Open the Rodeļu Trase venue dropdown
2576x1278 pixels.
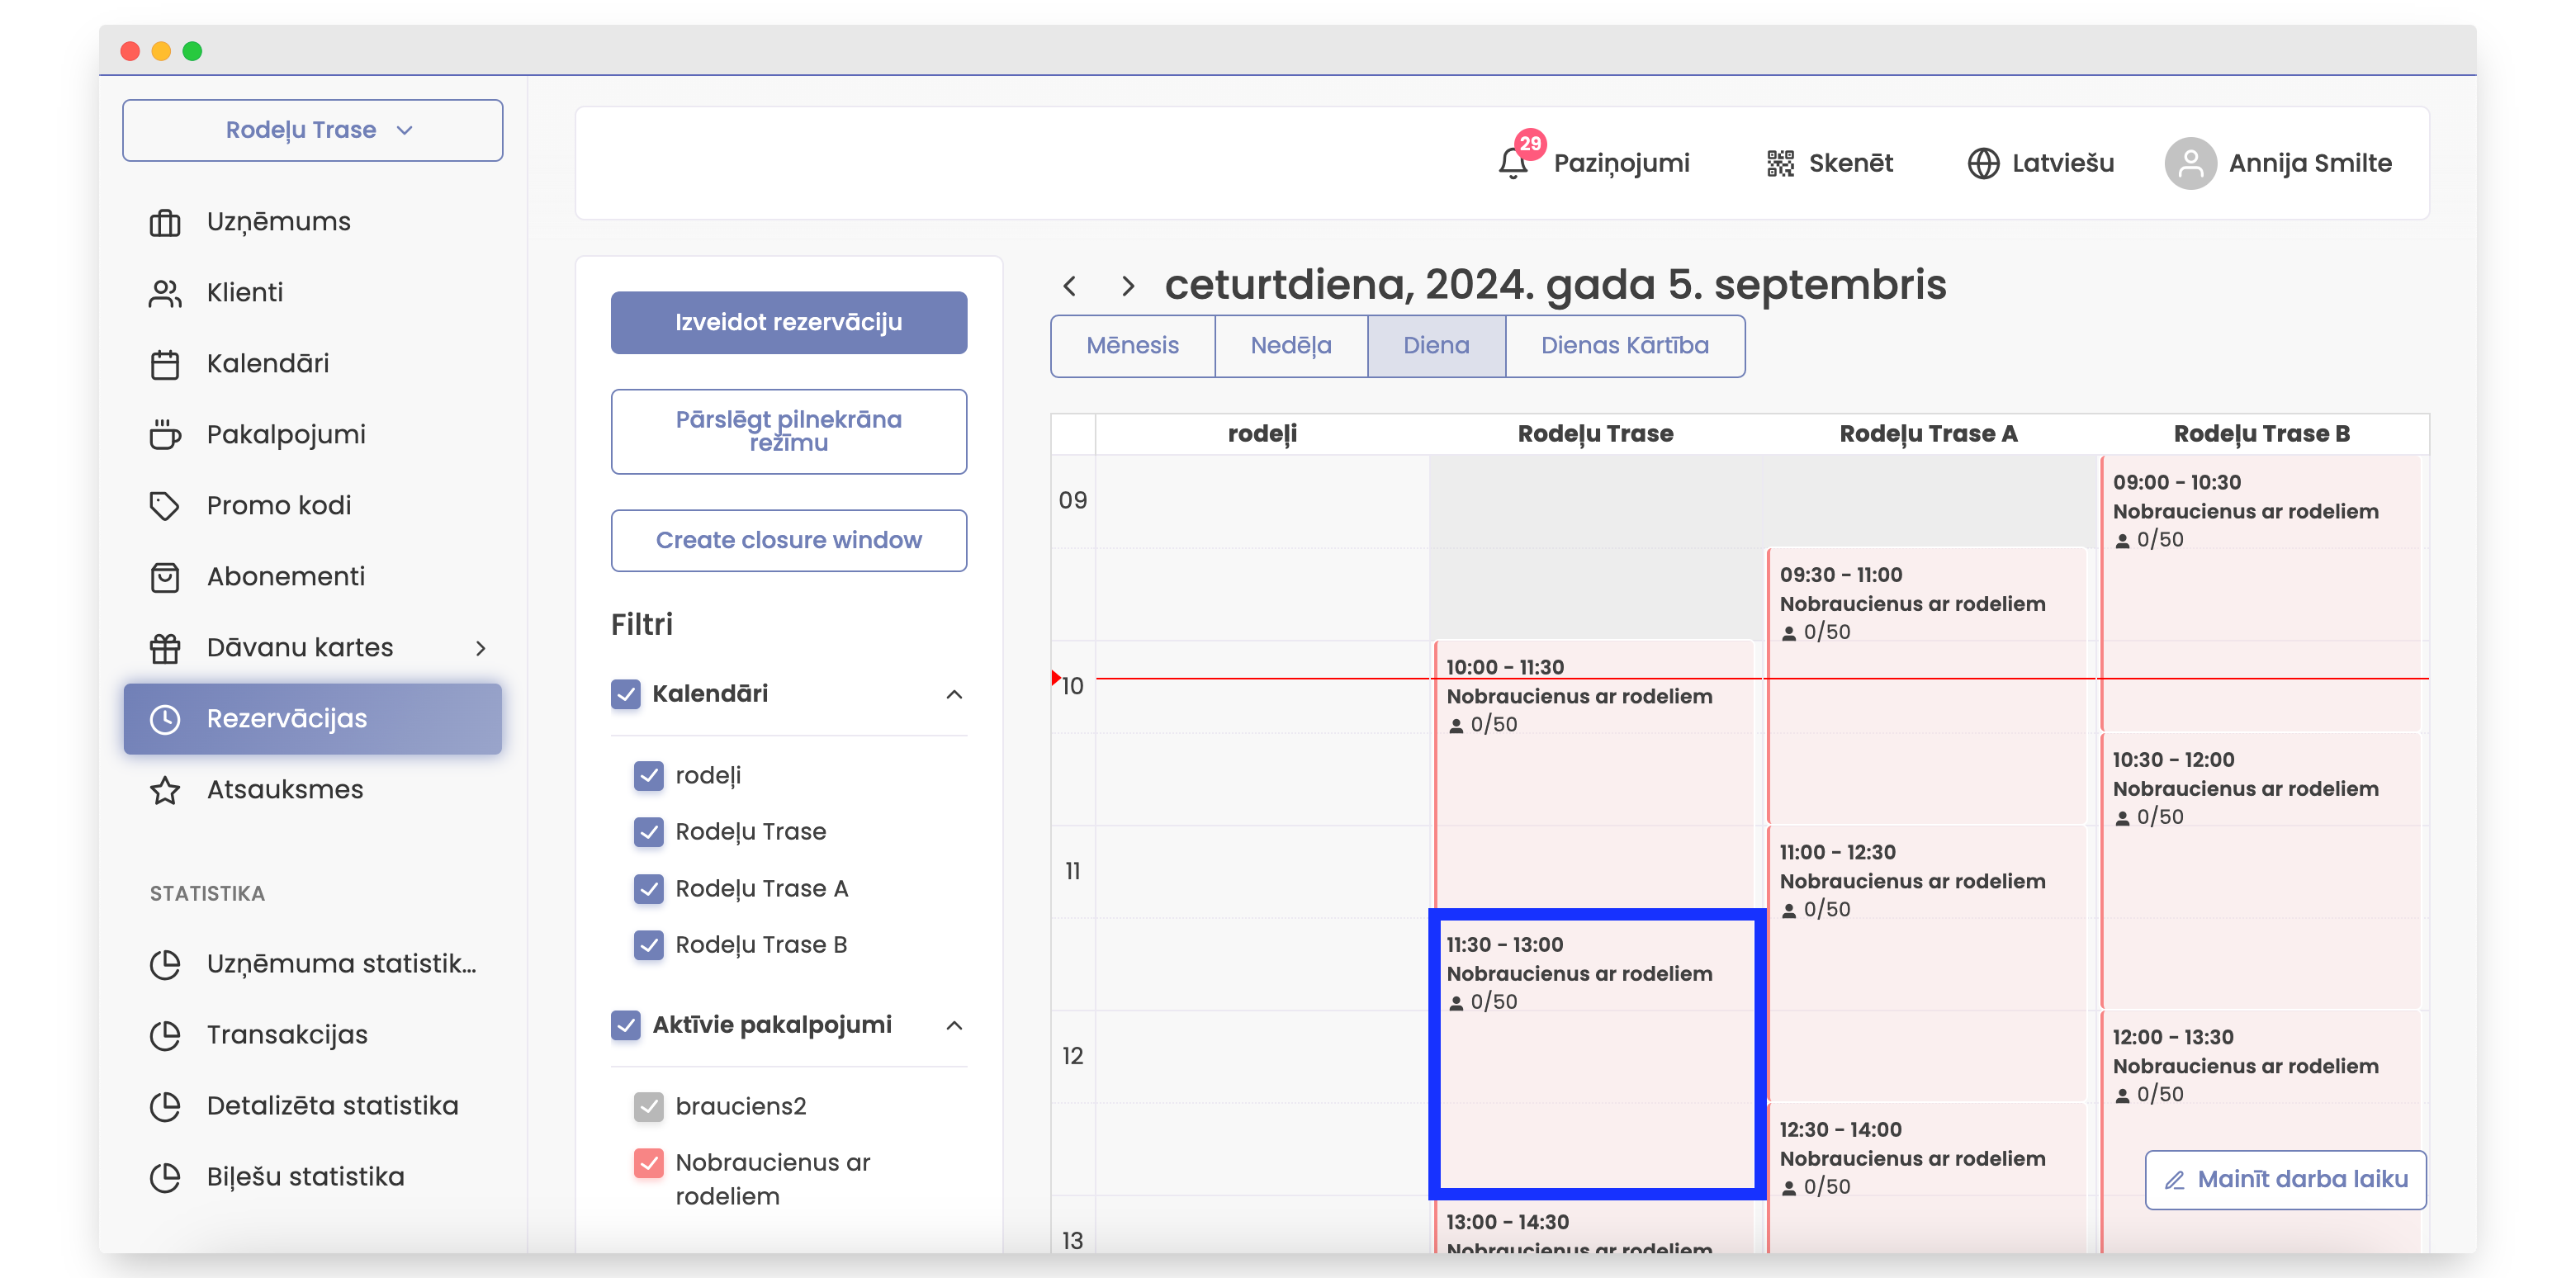pos(312,130)
